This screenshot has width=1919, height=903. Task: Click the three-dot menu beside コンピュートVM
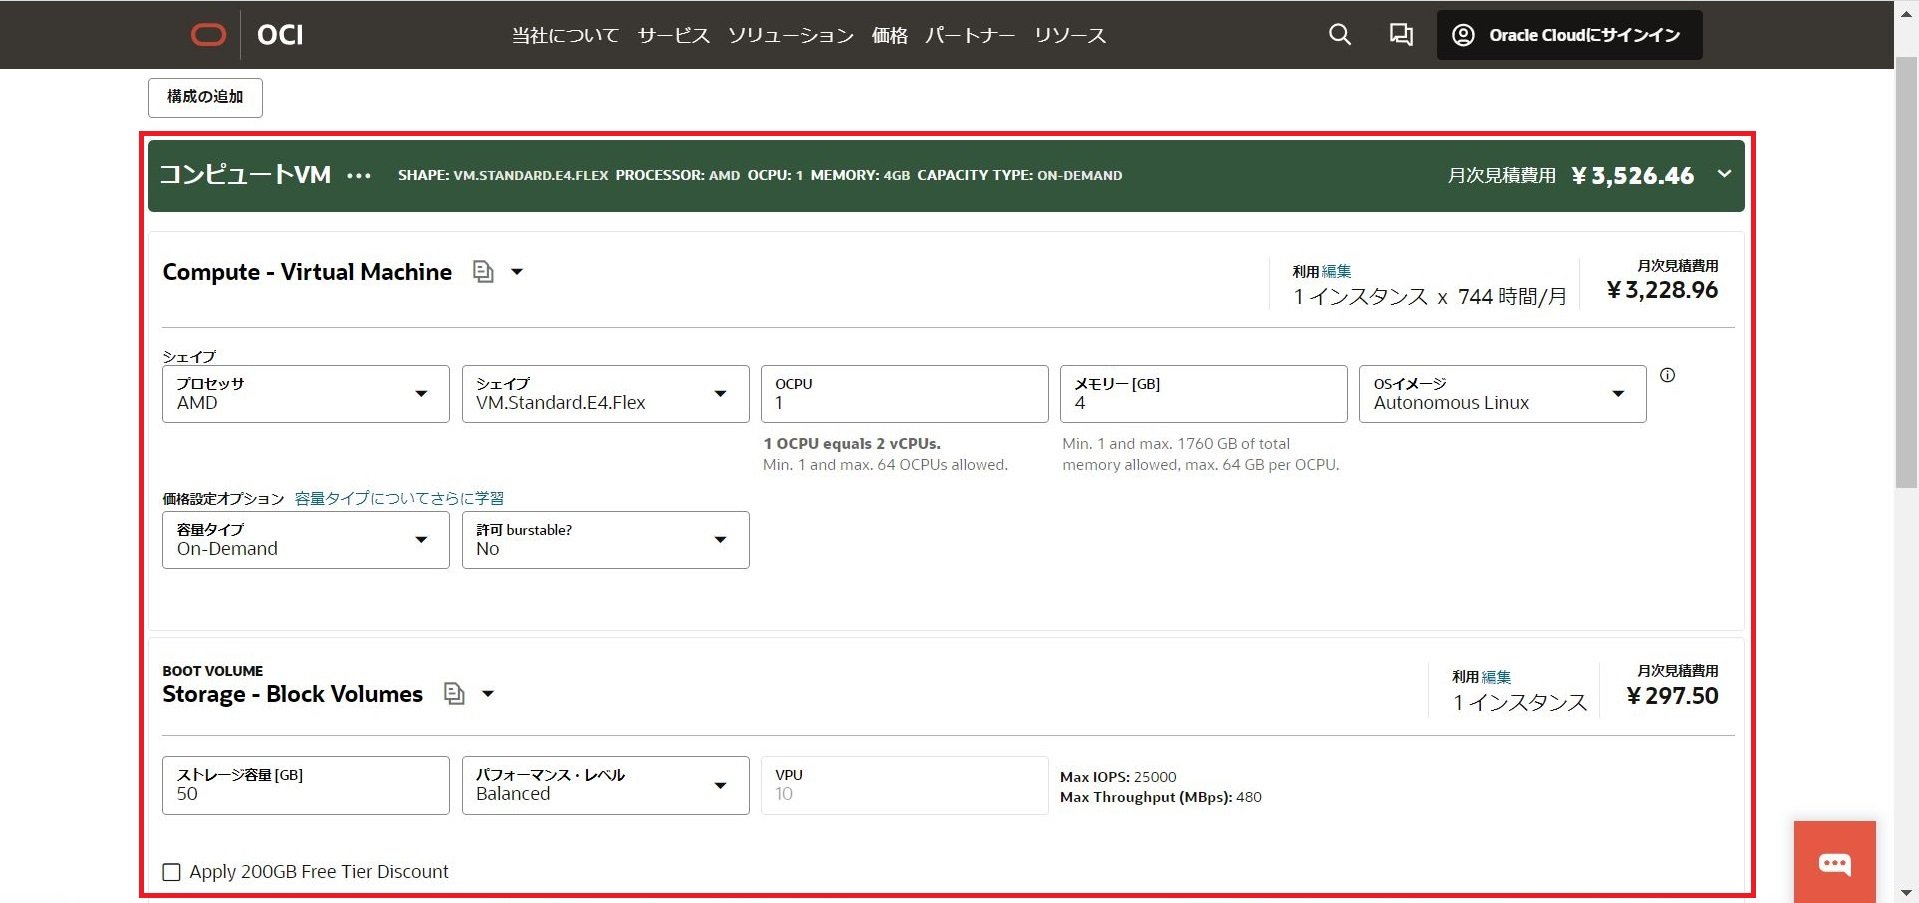point(359,176)
